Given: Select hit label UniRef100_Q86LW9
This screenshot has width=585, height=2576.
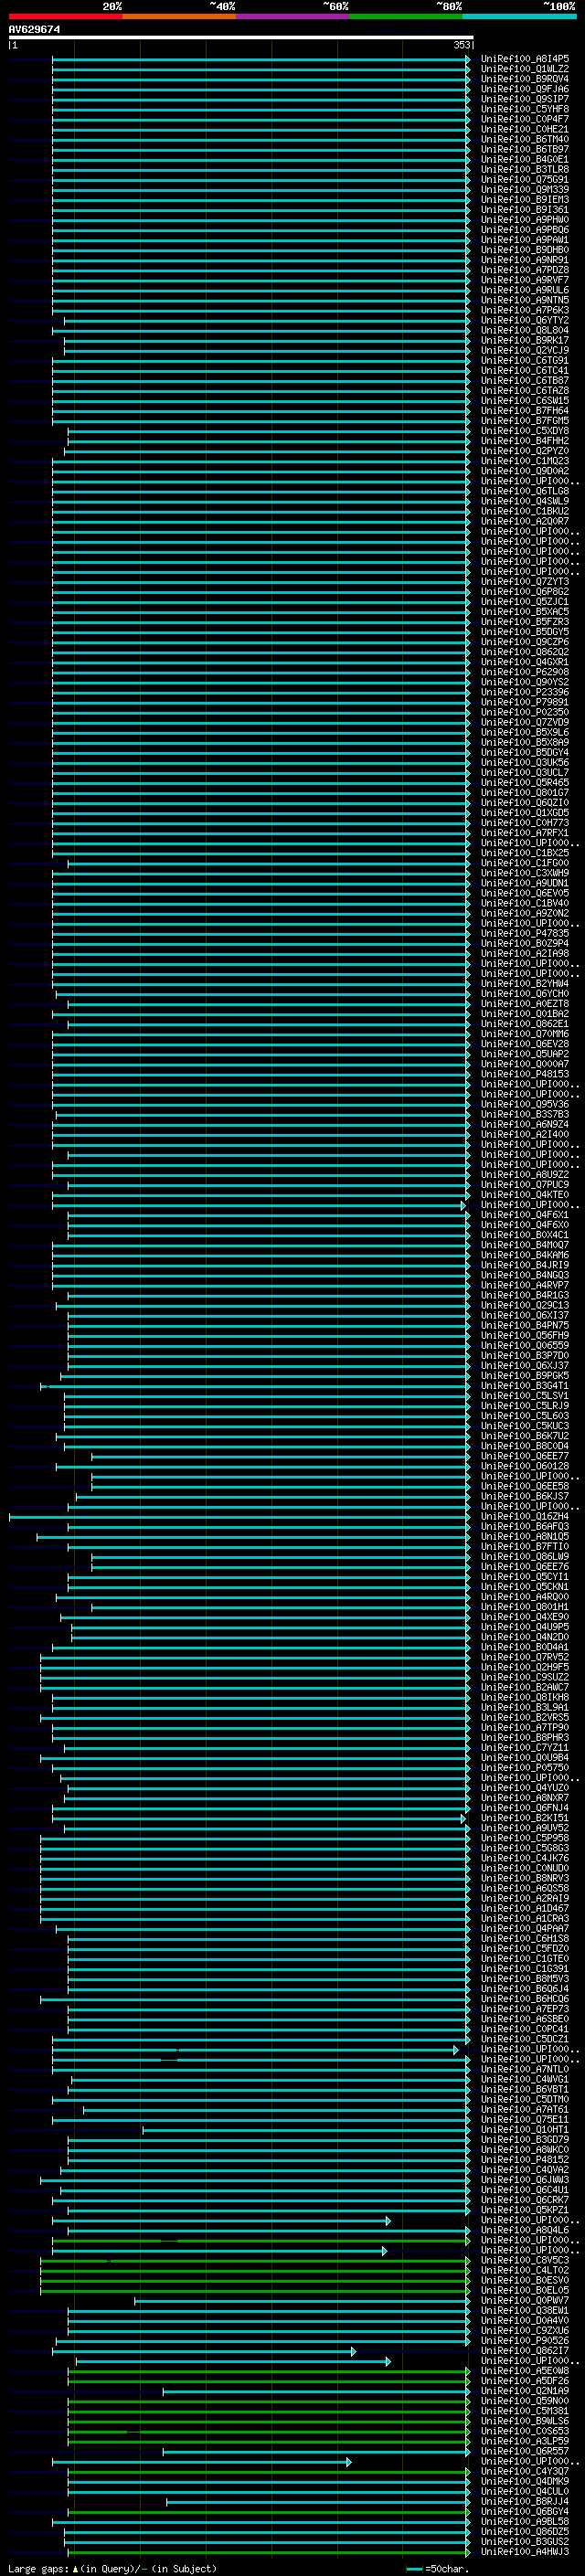Looking at the screenshot, I should [x=525, y=1556].
